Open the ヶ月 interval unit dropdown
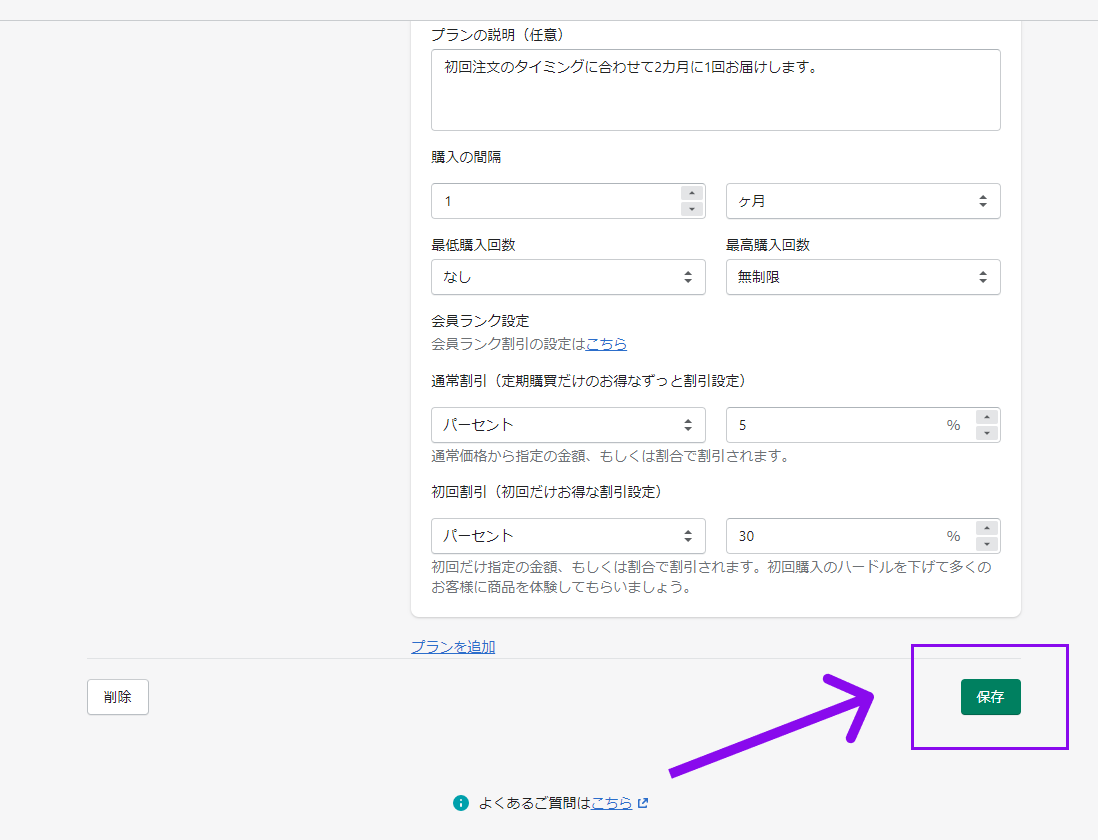 pos(862,201)
